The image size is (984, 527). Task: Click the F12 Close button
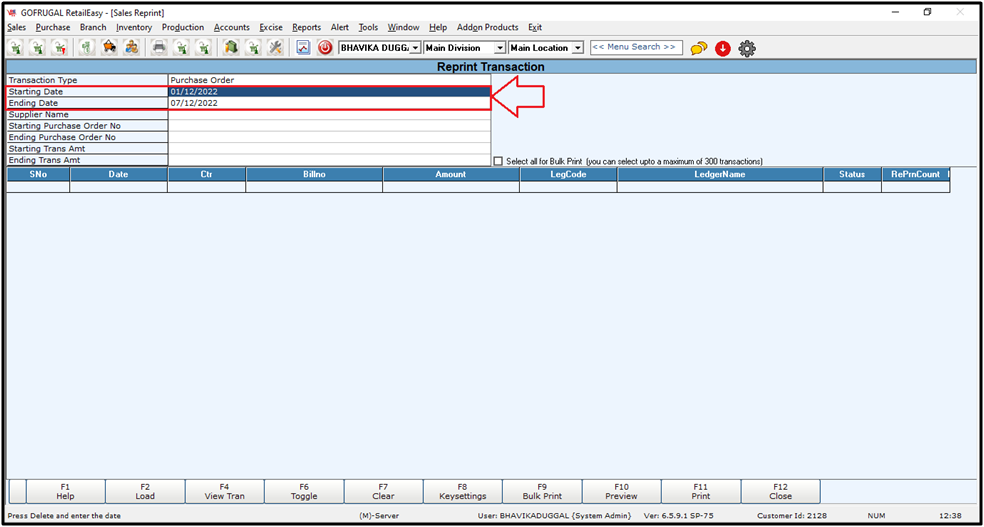(781, 491)
